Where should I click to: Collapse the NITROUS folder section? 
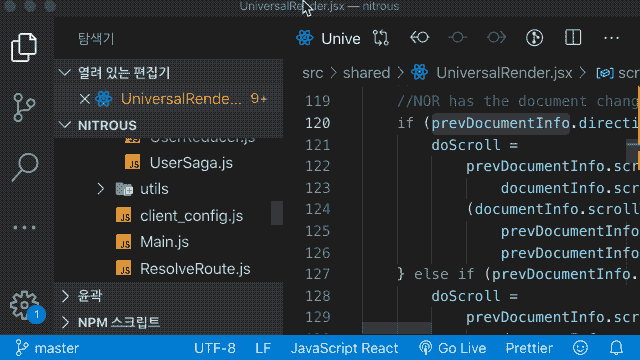pos(169,125)
